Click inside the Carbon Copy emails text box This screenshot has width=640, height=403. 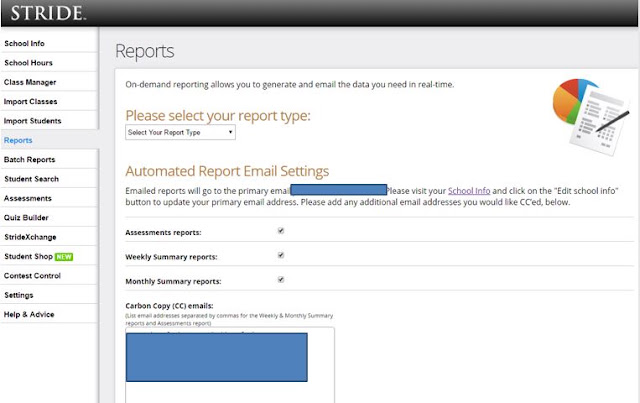[230, 365]
